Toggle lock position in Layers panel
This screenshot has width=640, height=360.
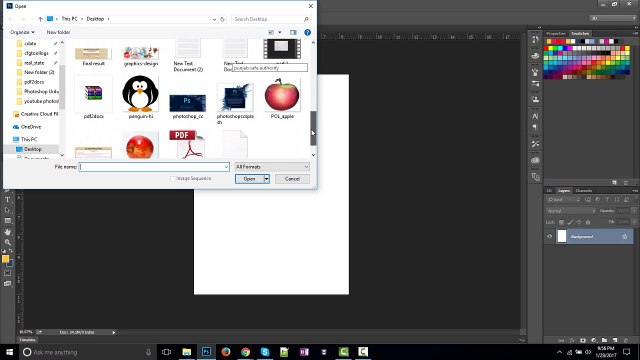pyautogui.click(x=579, y=222)
